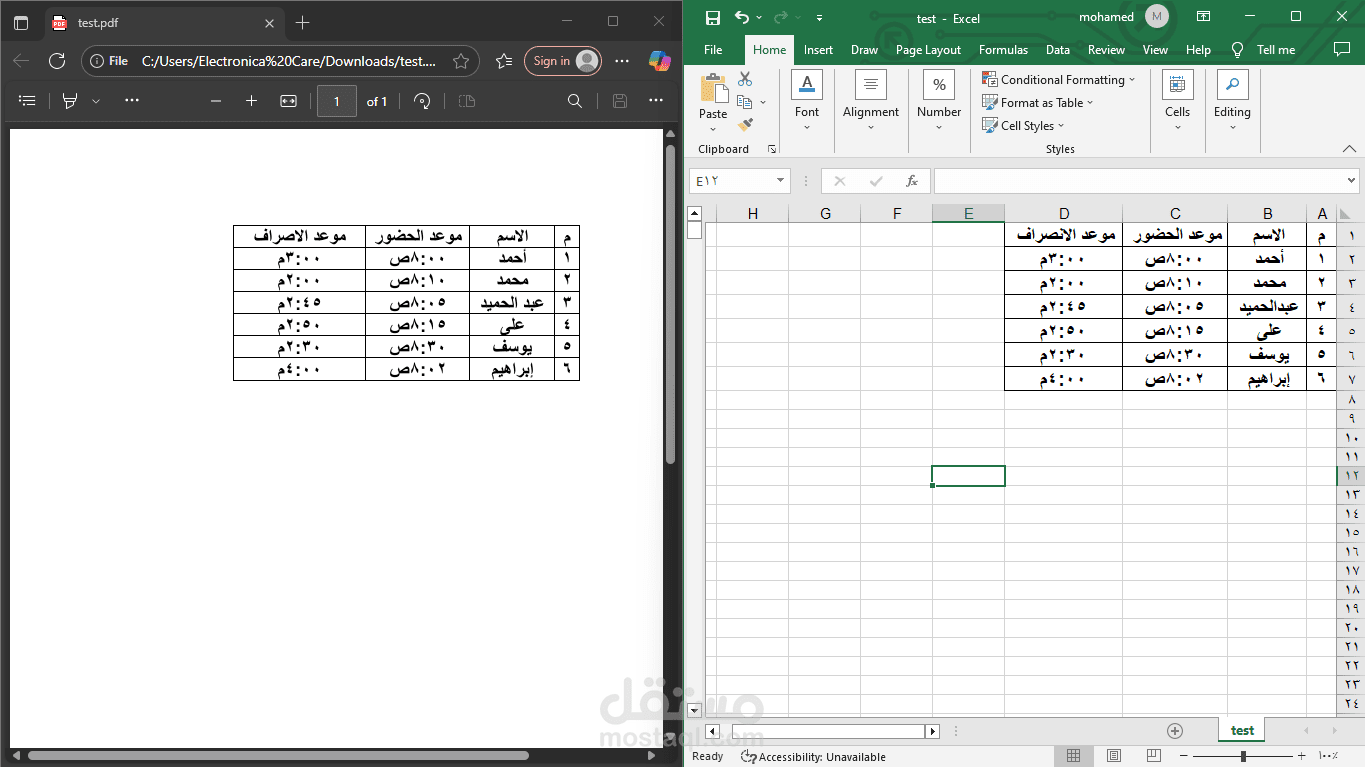Click the Name Box showing E12
This screenshot has height=767, width=1365.
[732, 181]
